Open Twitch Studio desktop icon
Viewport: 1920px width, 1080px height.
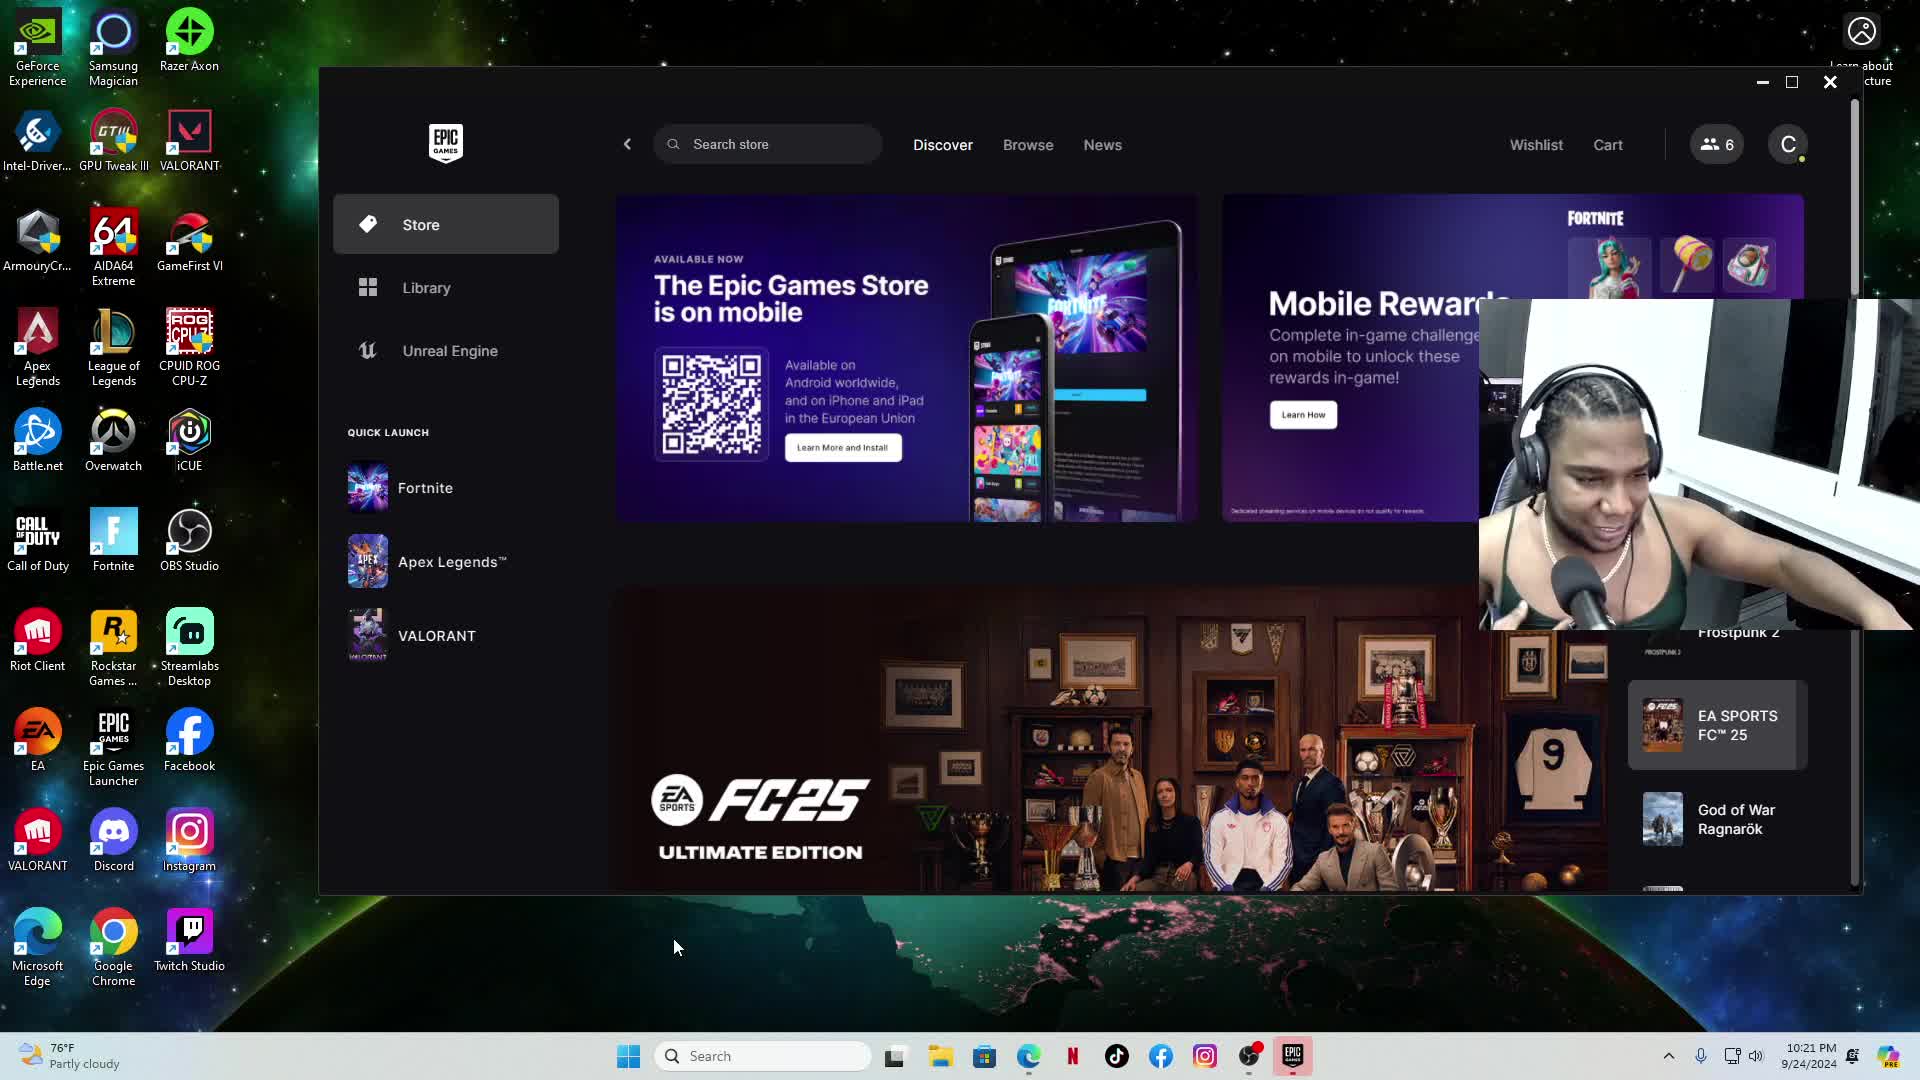point(189,941)
